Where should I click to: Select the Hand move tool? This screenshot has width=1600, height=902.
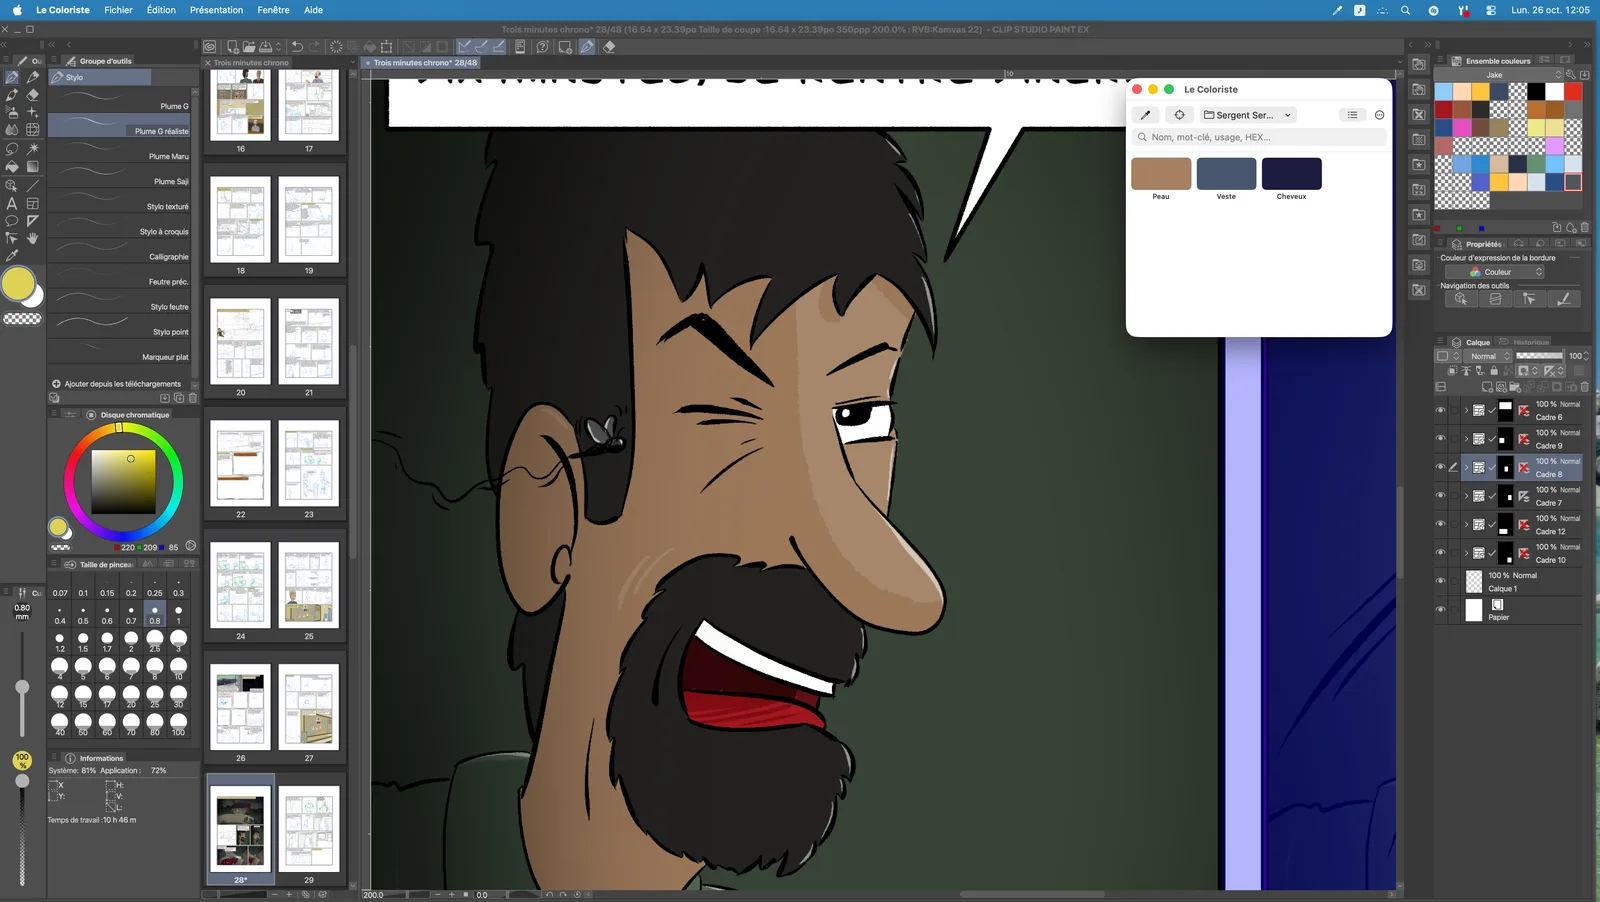coord(32,238)
